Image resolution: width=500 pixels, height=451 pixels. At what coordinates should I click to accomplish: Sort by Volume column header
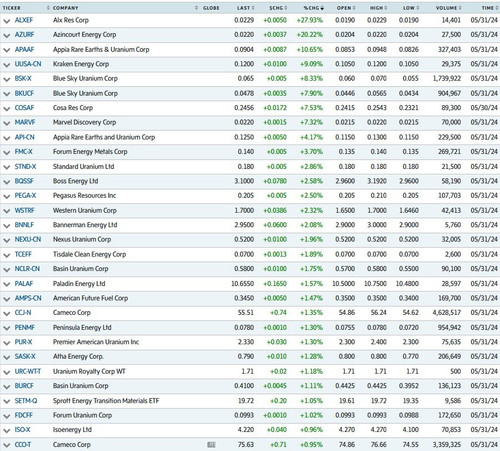pos(448,8)
